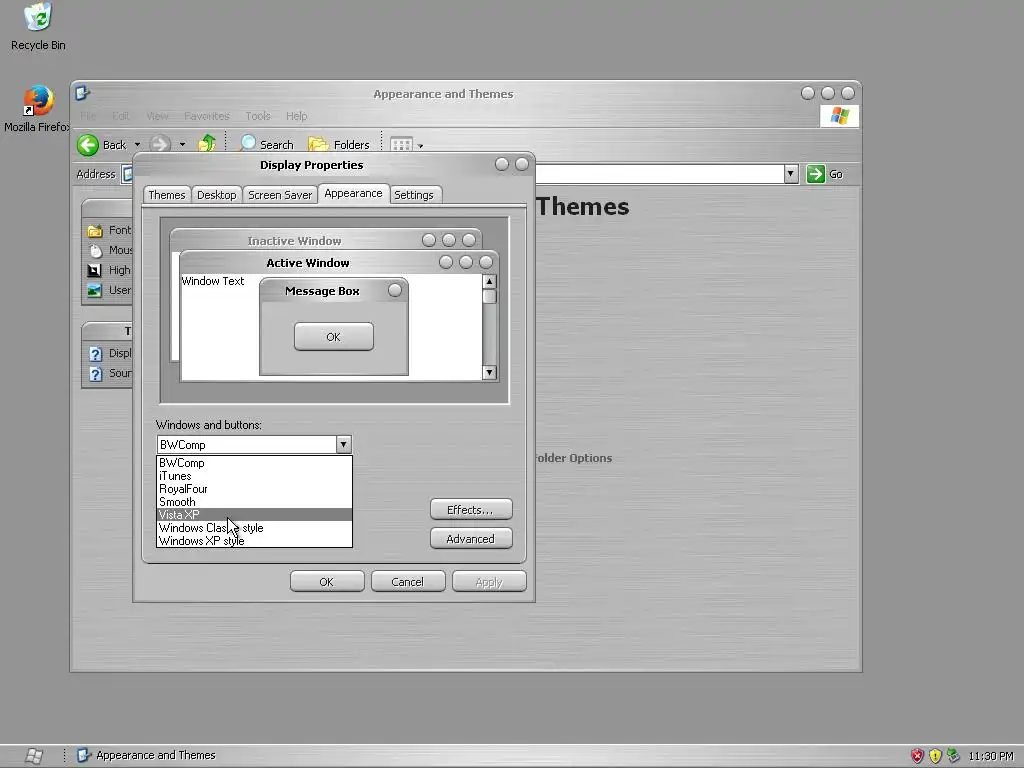
Task: Open the Recycle Bin desktop icon
Action: pyautogui.click(x=39, y=27)
